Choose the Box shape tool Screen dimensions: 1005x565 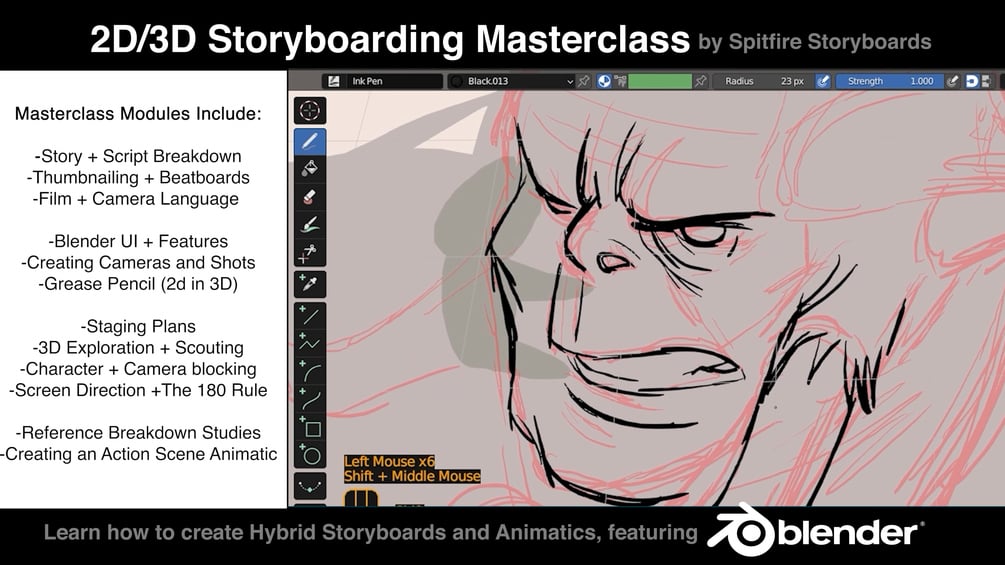click(310, 427)
